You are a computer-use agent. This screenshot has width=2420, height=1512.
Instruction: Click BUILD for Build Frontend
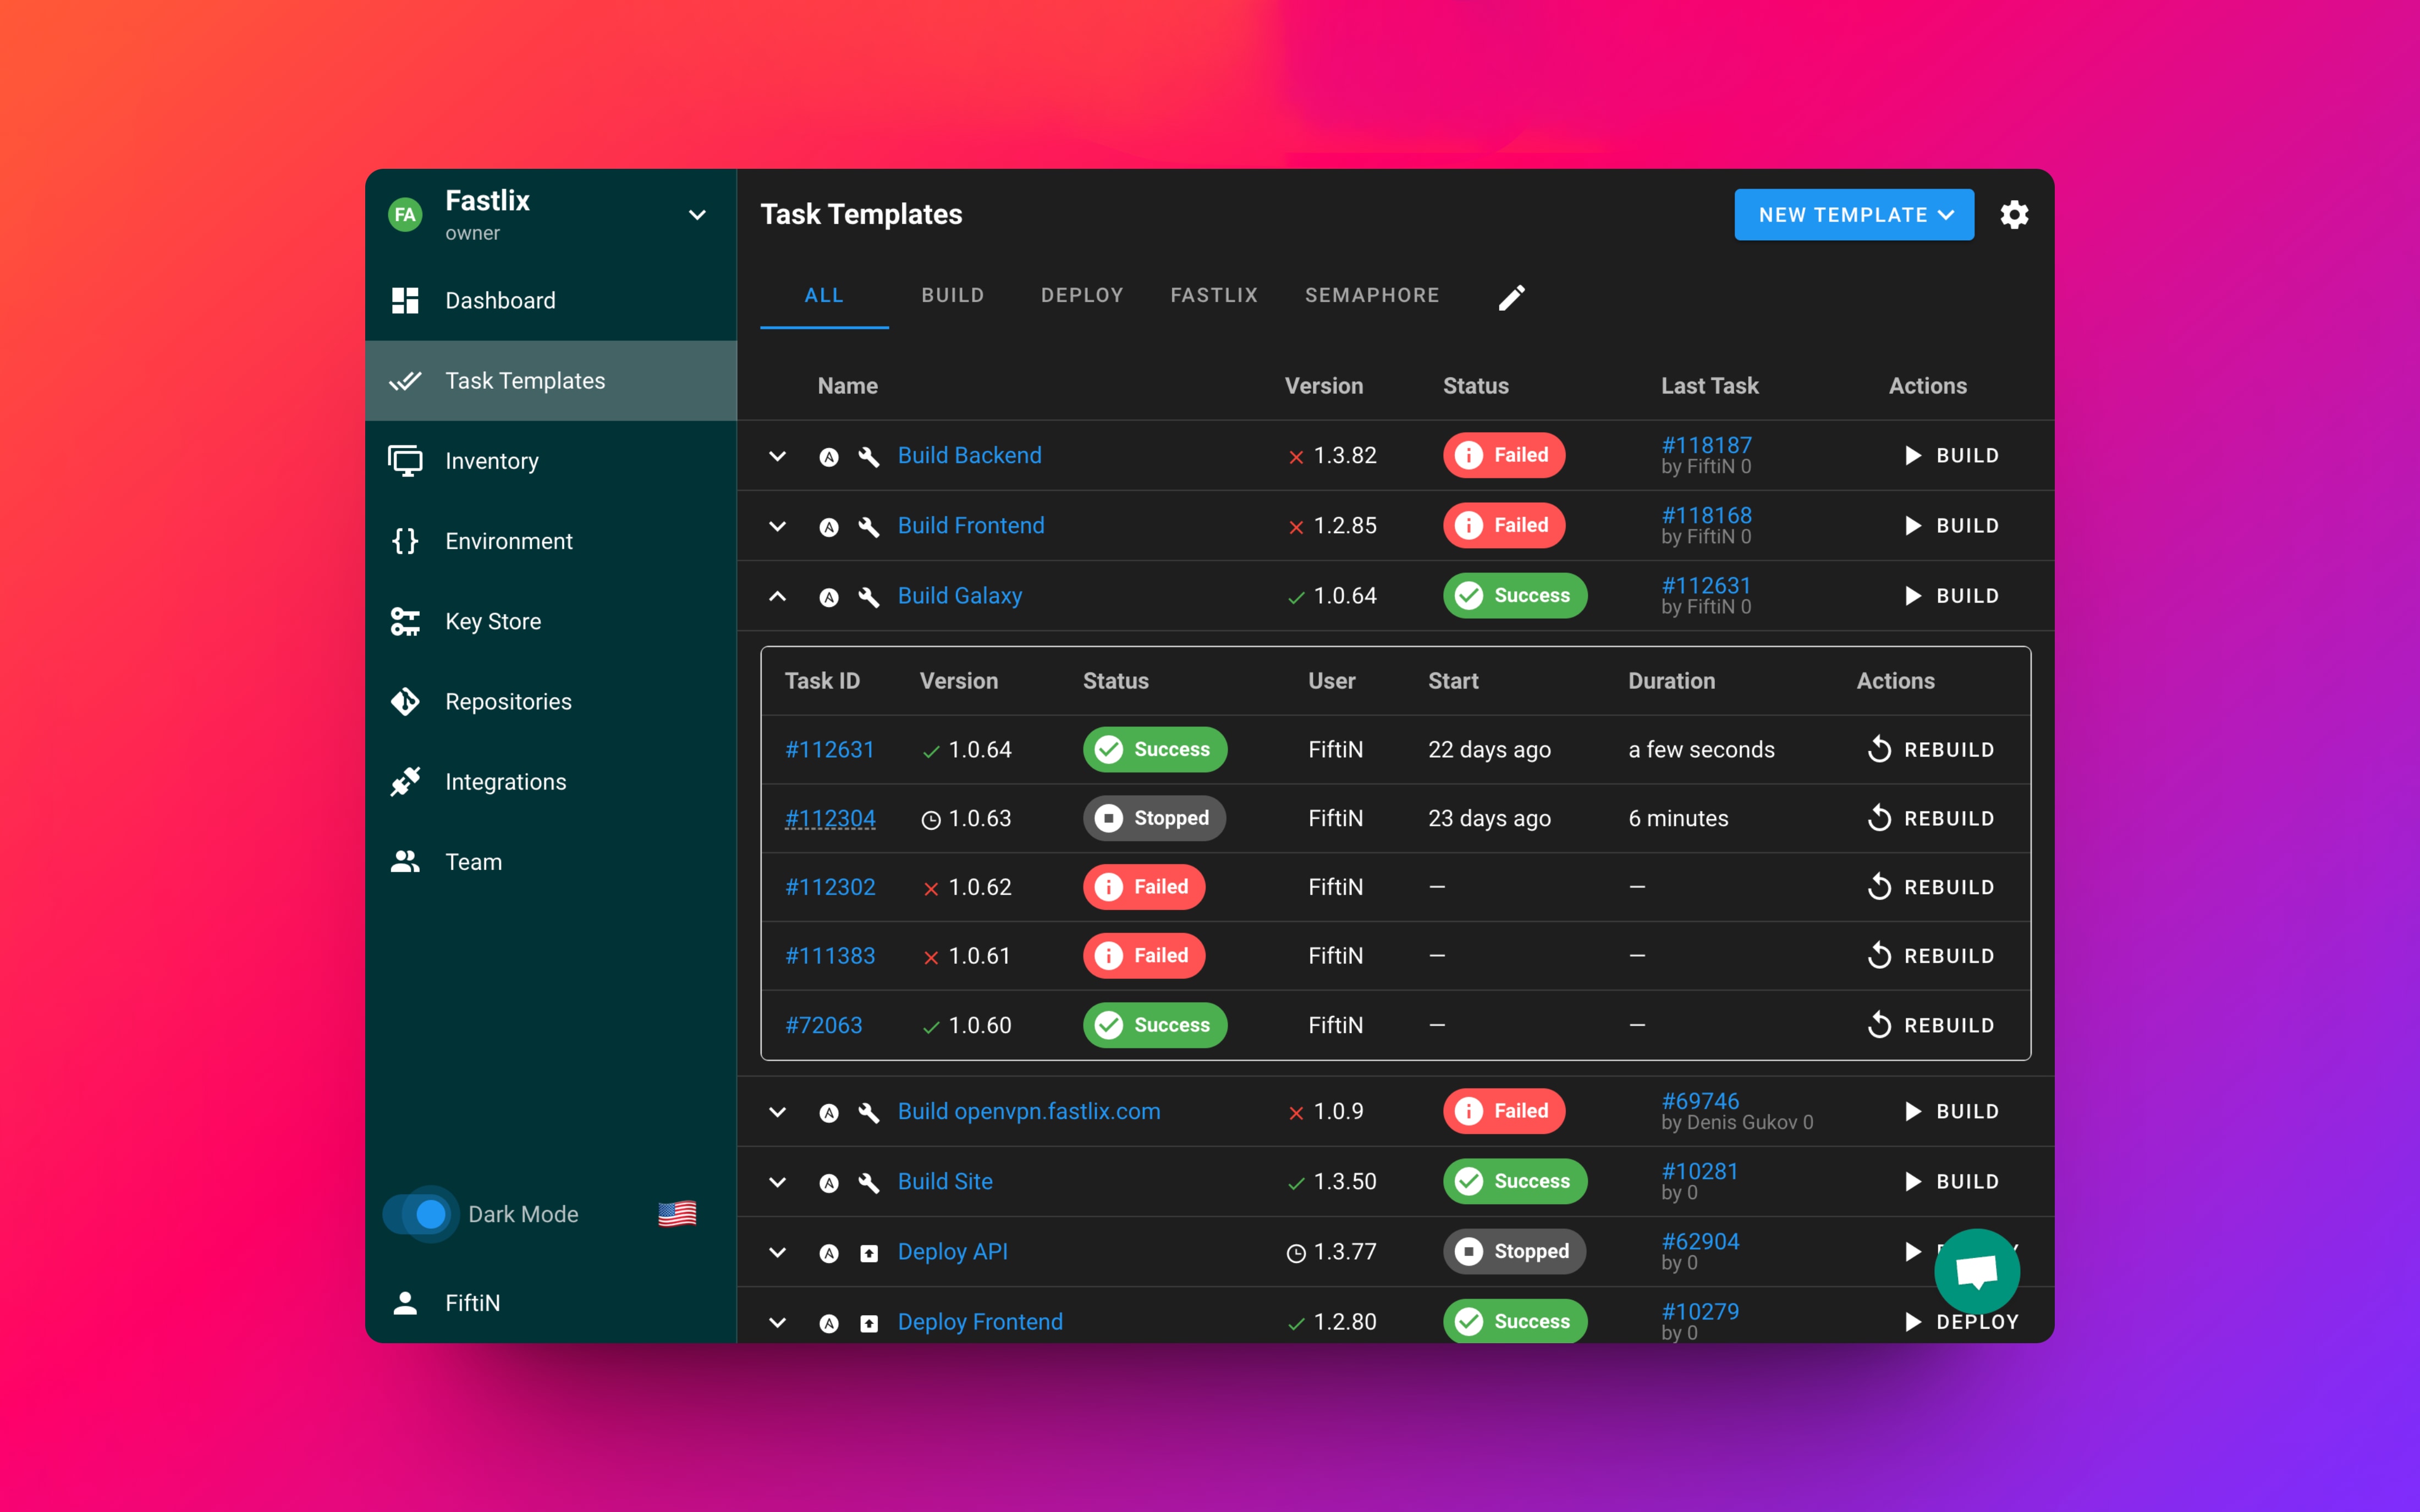[1951, 526]
